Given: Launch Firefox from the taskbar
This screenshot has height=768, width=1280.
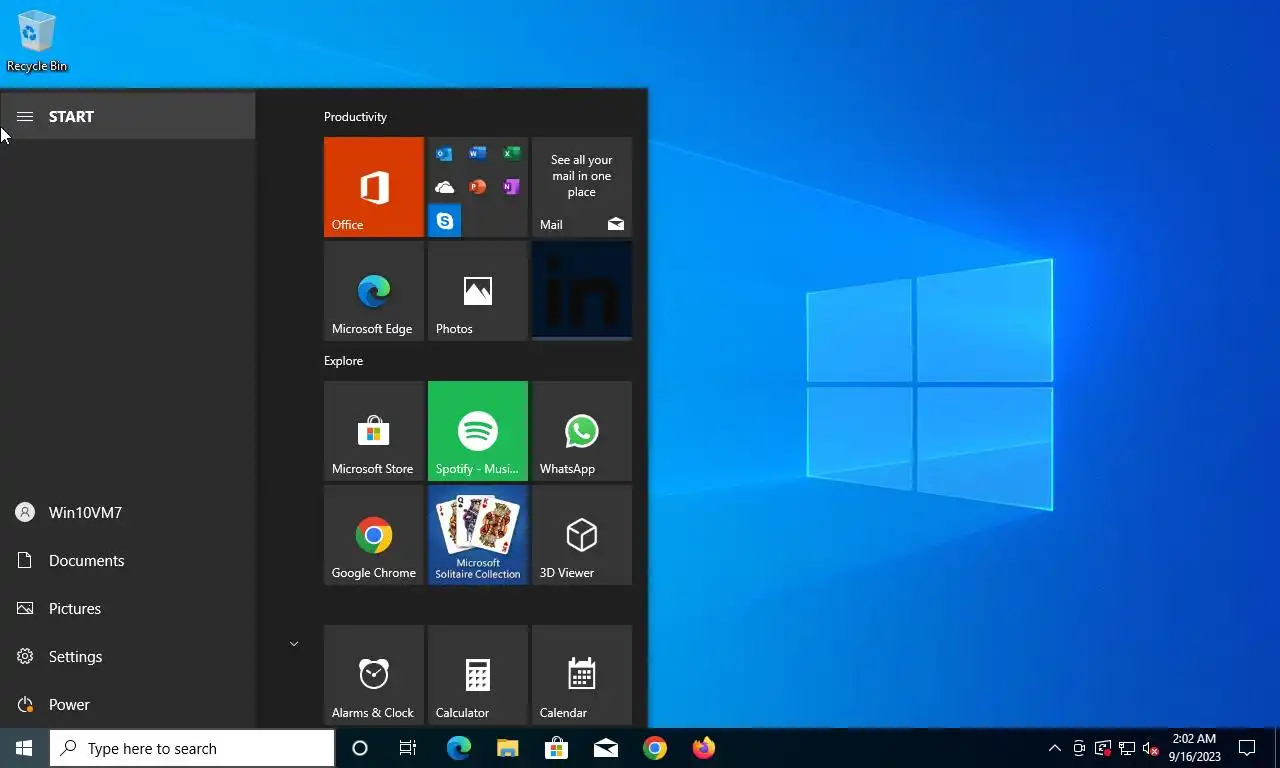Looking at the screenshot, I should click(x=704, y=748).
